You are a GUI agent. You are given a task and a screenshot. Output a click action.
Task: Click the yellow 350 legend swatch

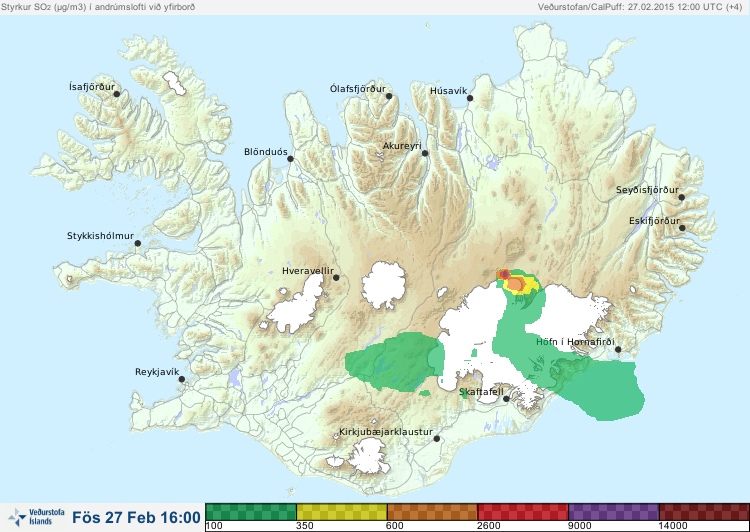342,512
